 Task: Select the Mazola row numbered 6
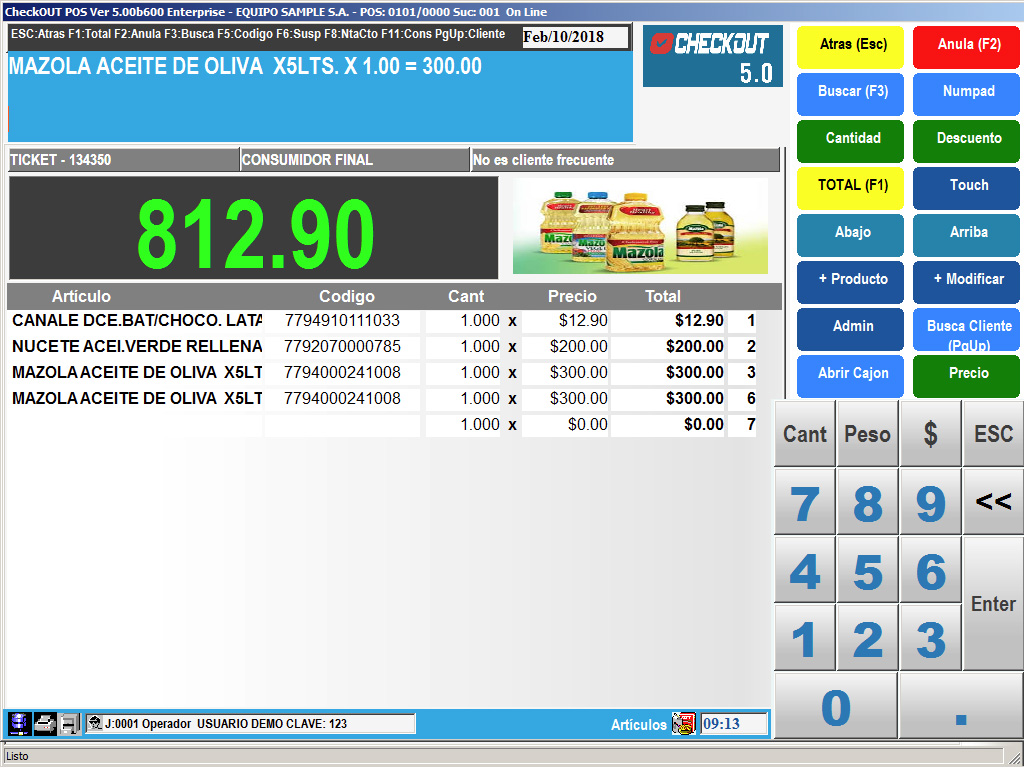tap(383, 398)
